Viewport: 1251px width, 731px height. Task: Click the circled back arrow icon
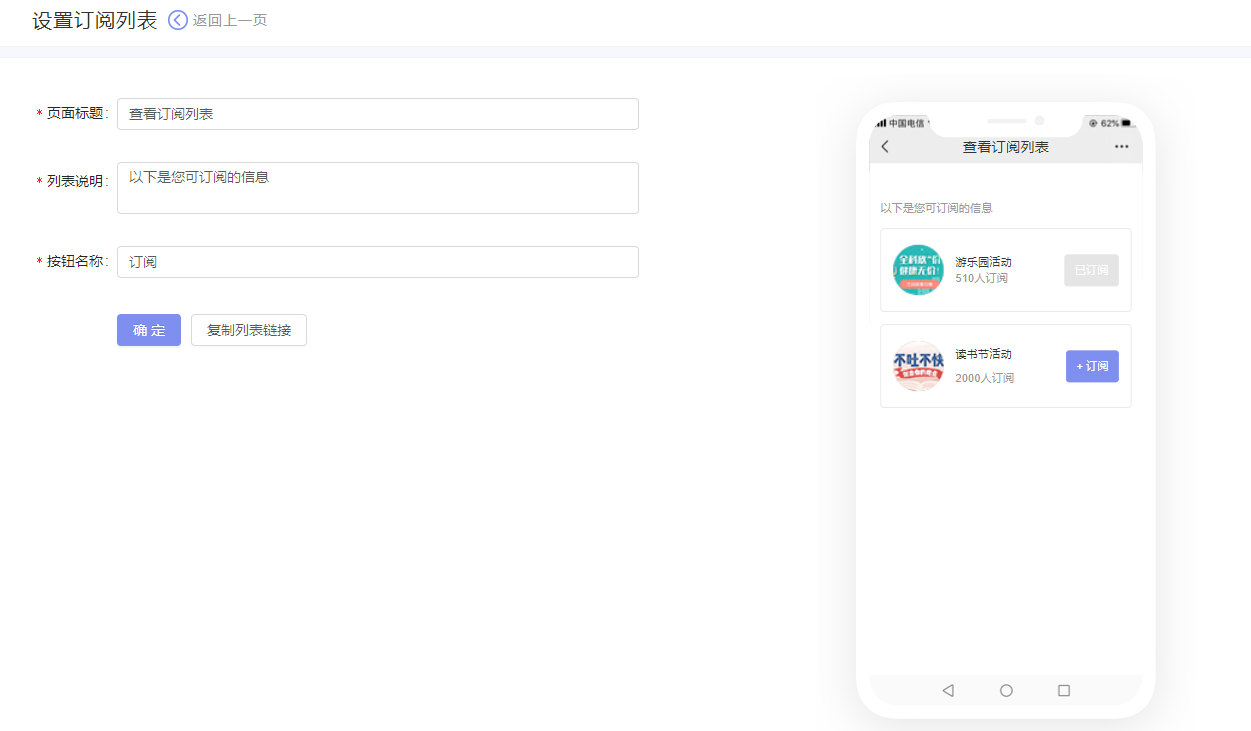[178, 20]
